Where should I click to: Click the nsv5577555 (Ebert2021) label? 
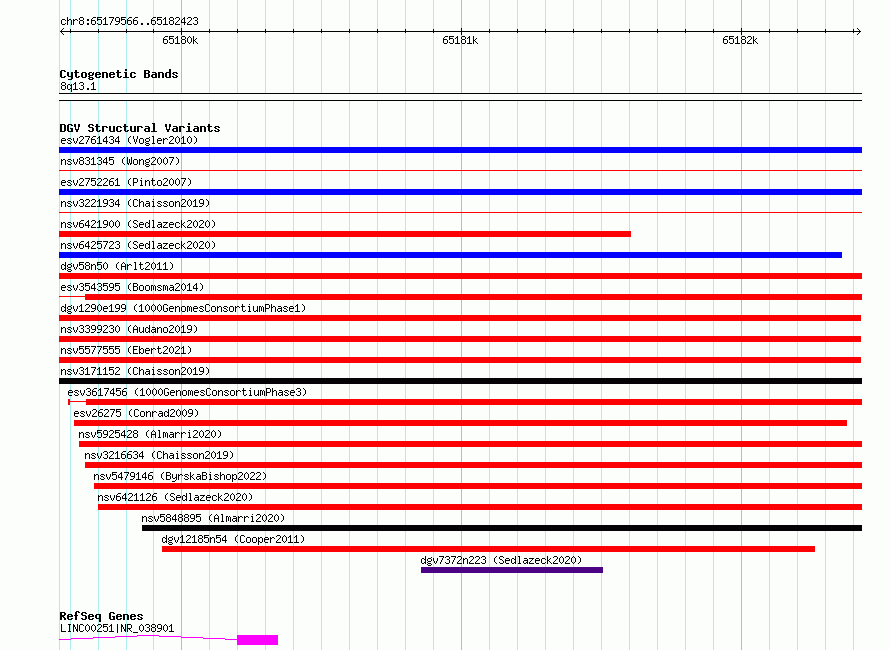pyautogui.click(x=126, y=350)
